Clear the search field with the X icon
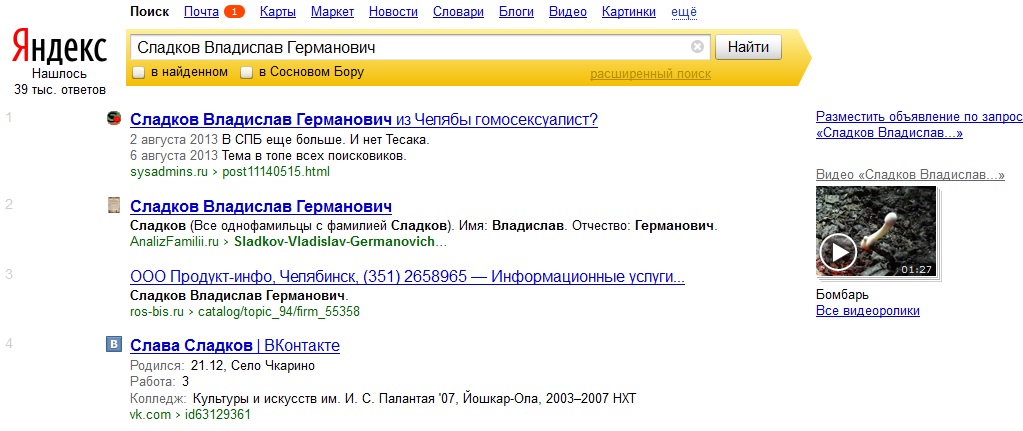 pos(697,47)
